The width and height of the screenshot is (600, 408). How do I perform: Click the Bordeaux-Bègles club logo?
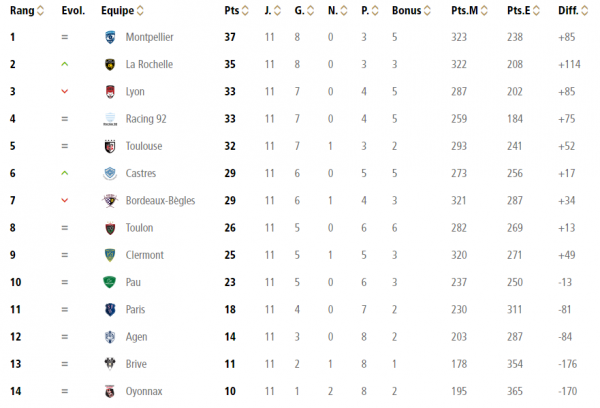(x=110, y=201)
